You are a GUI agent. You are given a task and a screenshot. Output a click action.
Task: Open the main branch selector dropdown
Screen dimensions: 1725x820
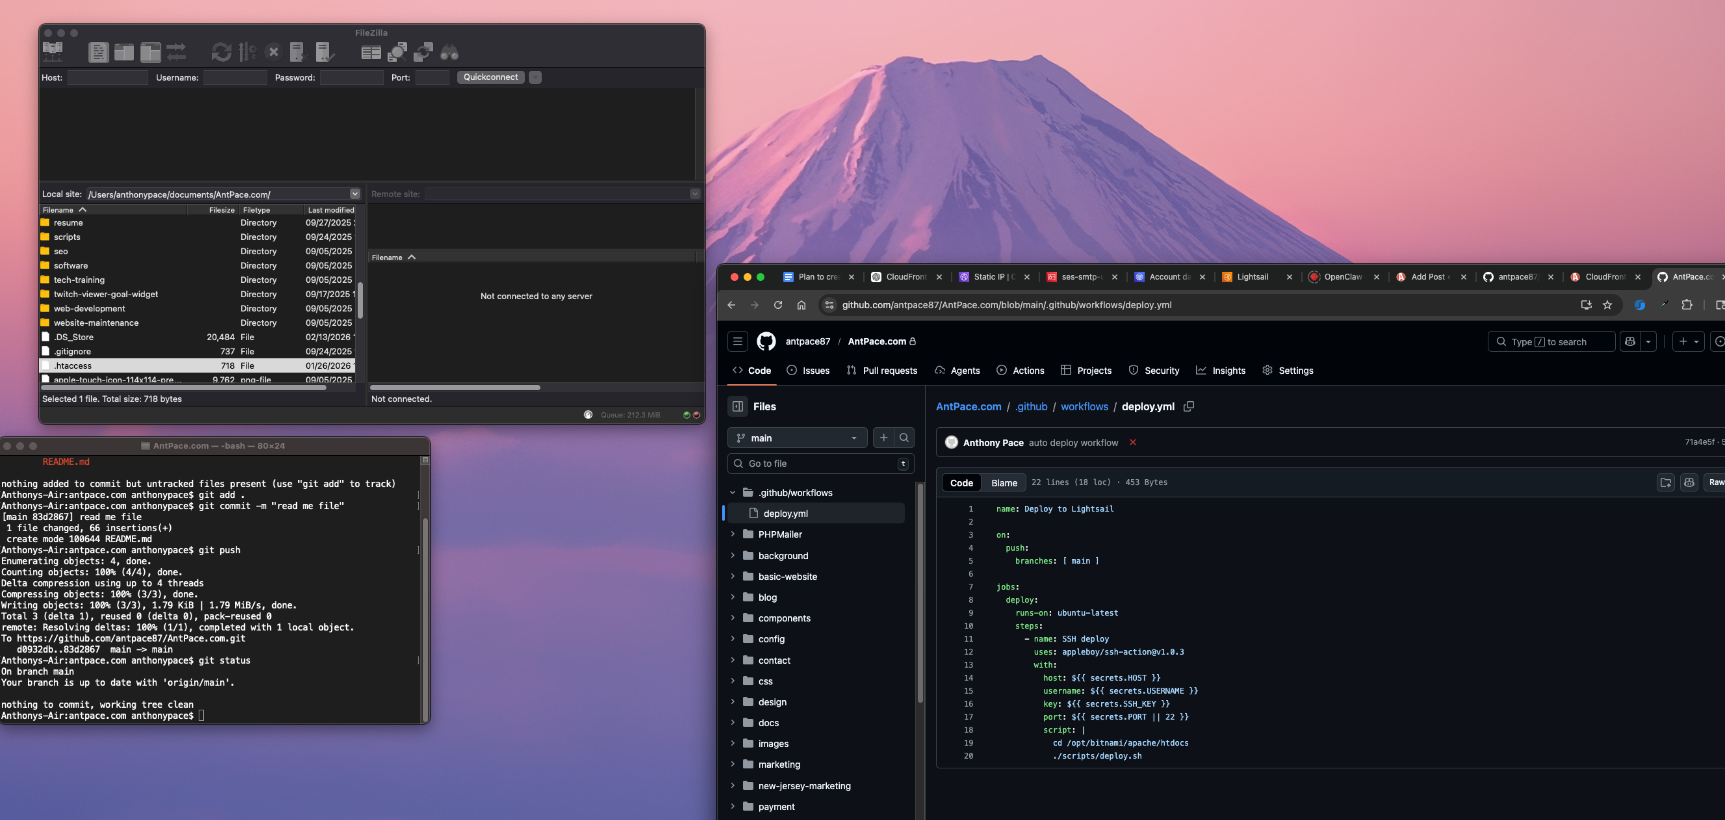(x=797, y=438)
